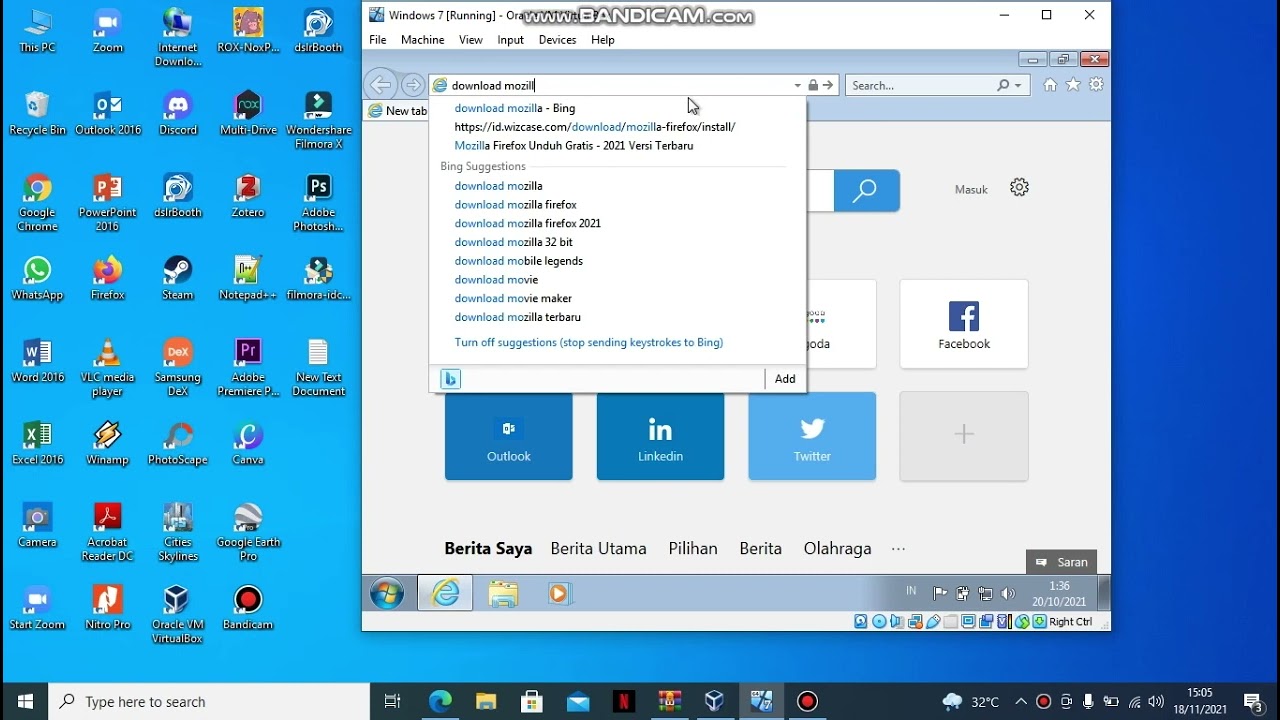1280x720 pixels.
Task: Open VirtualBox File menu
Action: pos(378,40)
